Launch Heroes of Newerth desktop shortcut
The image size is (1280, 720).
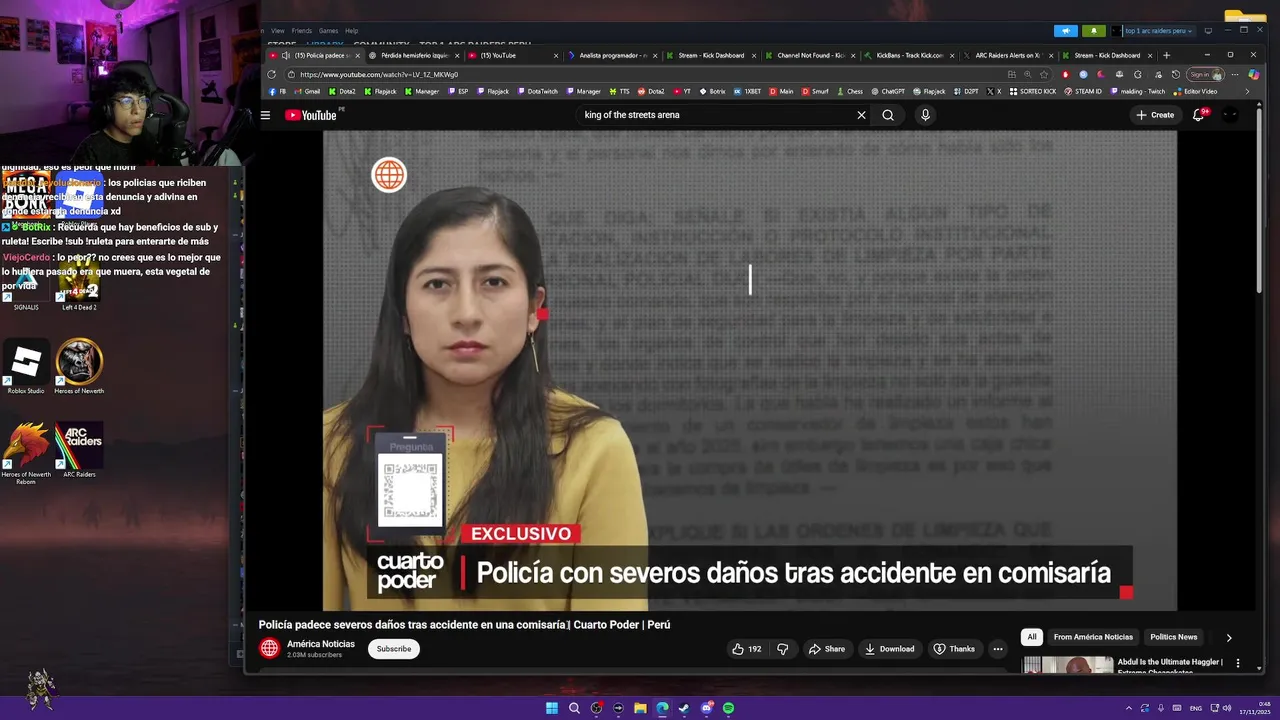79,366
